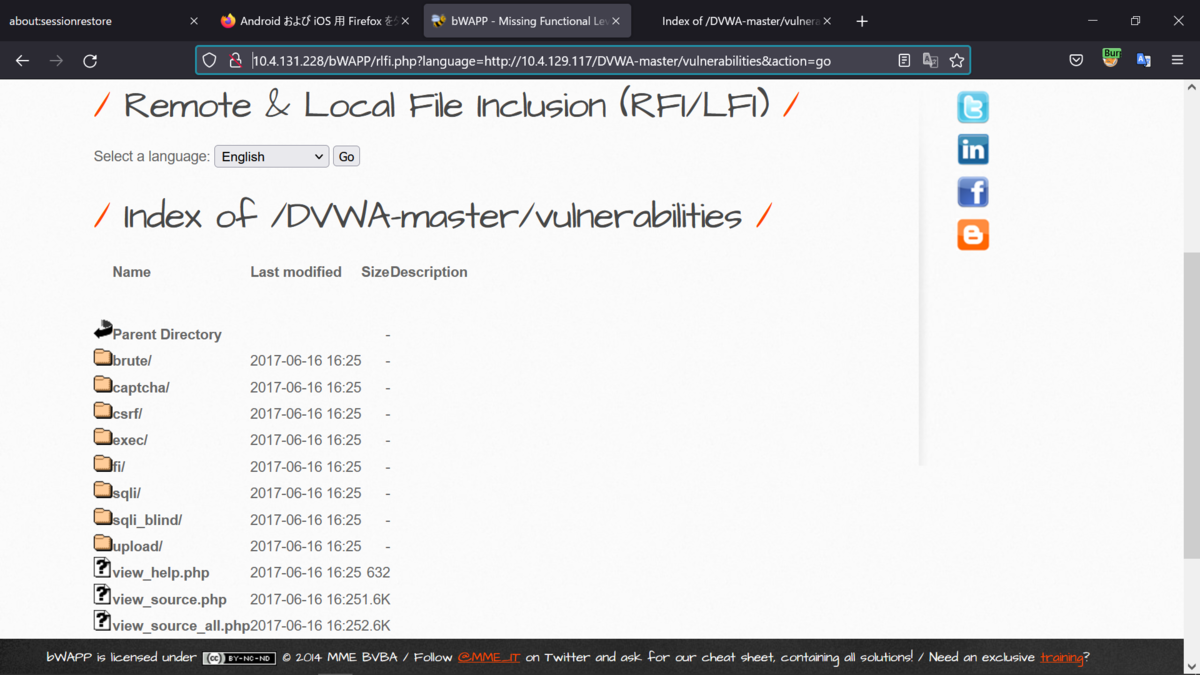Open the sqli_blind/ directory link
Viewport: 1200px width, 675px height.
147,520
